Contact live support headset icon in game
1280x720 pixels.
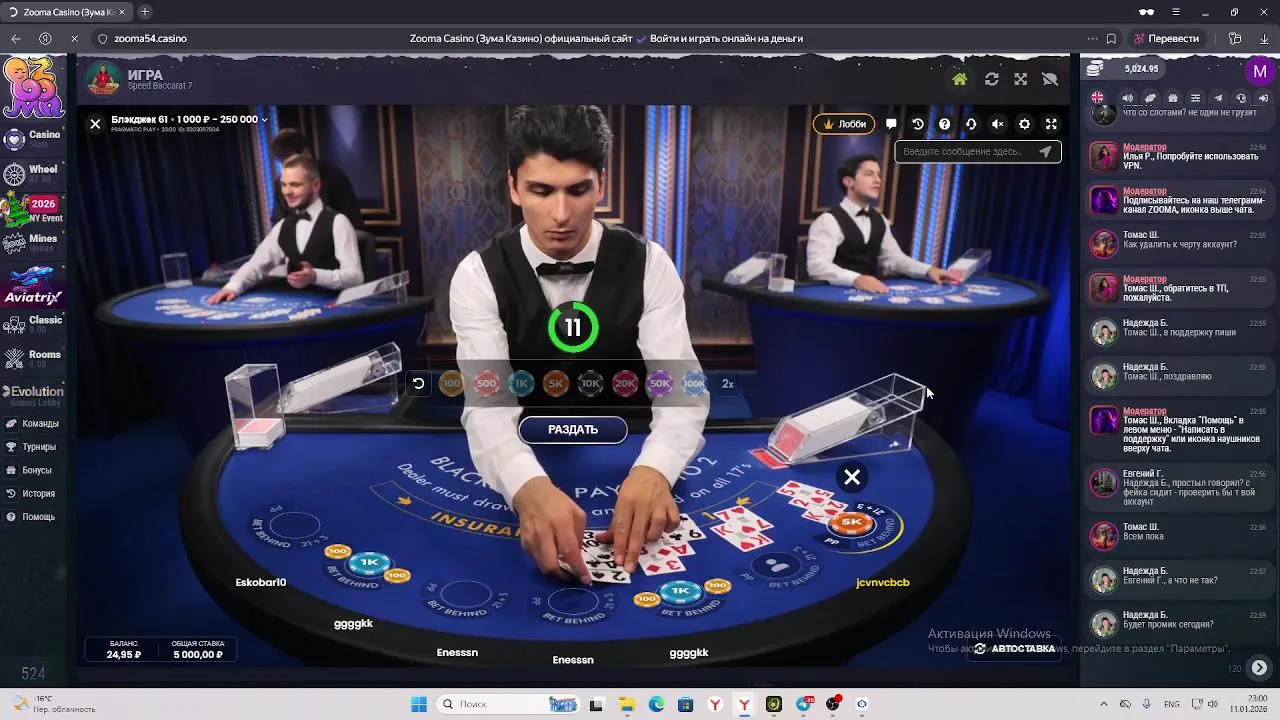tap(971, 124)
